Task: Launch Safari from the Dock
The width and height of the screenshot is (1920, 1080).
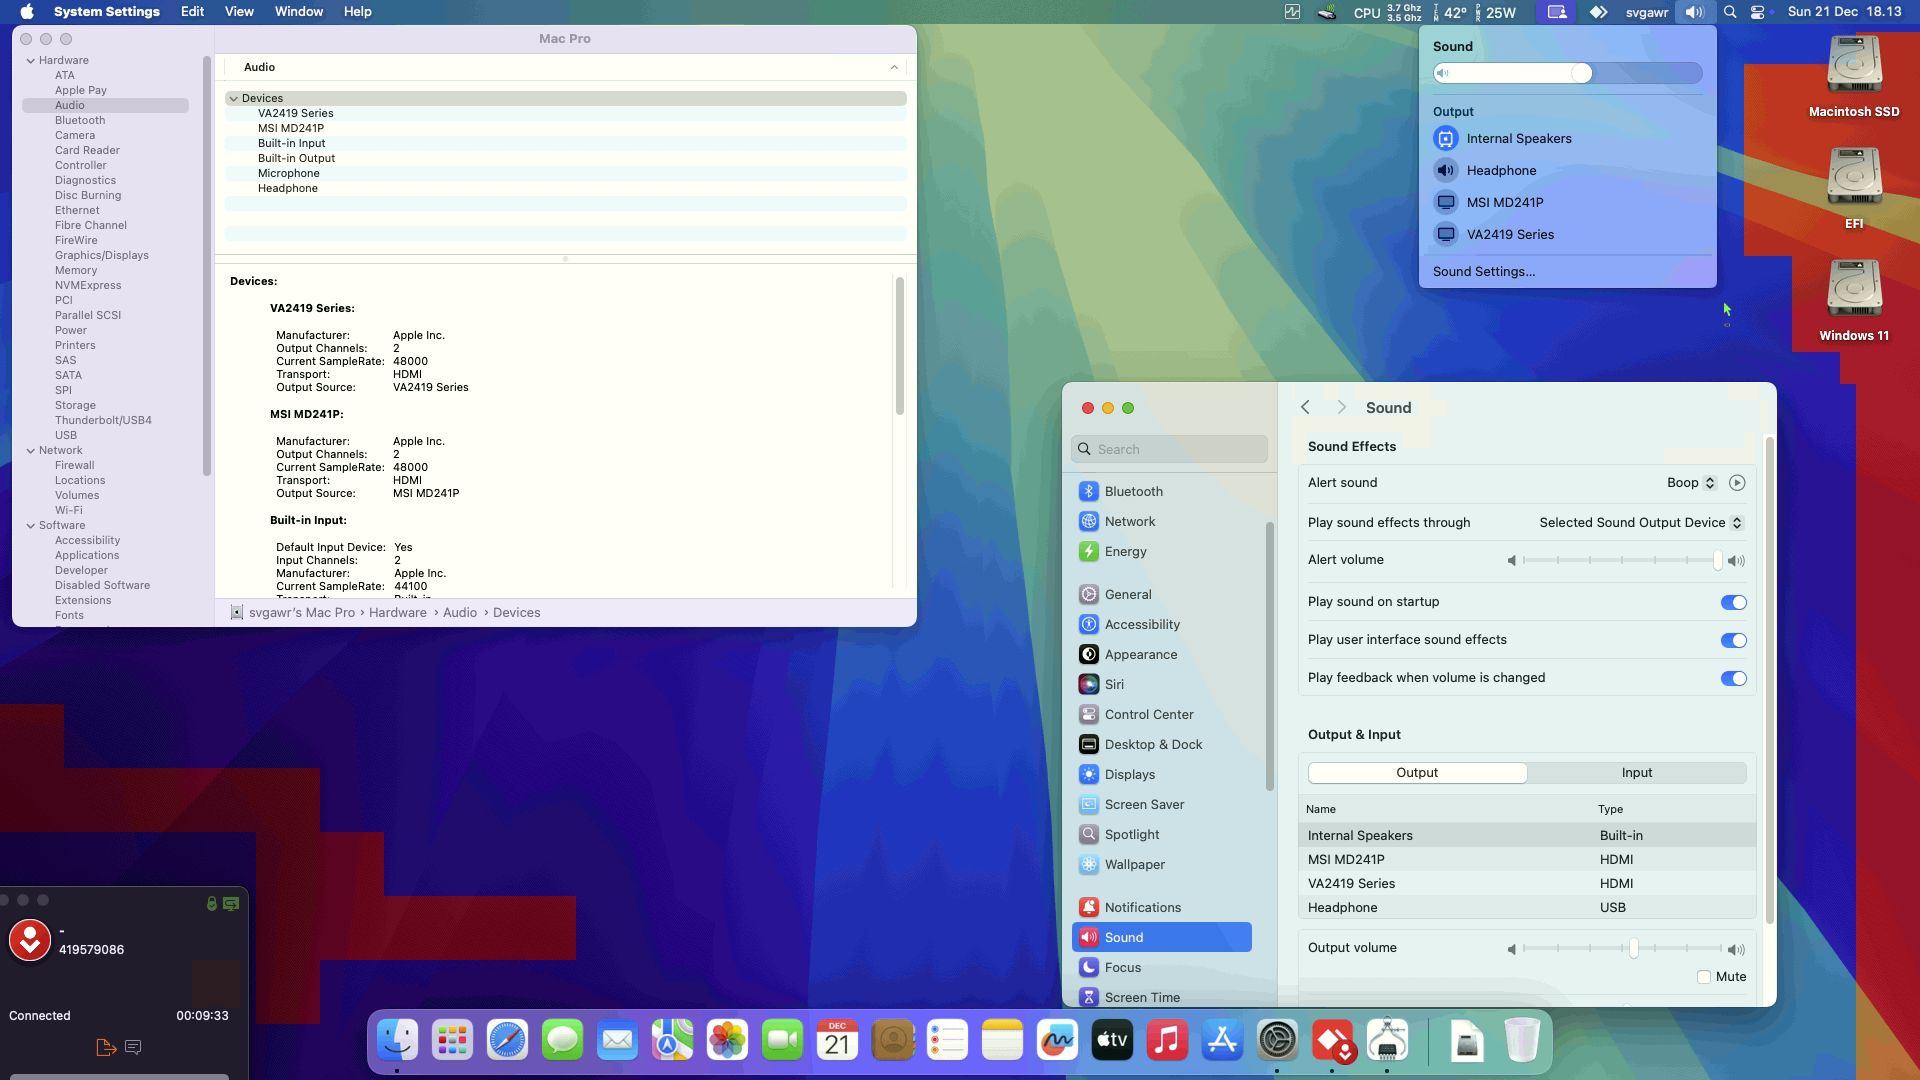Action: [507, 1041]
